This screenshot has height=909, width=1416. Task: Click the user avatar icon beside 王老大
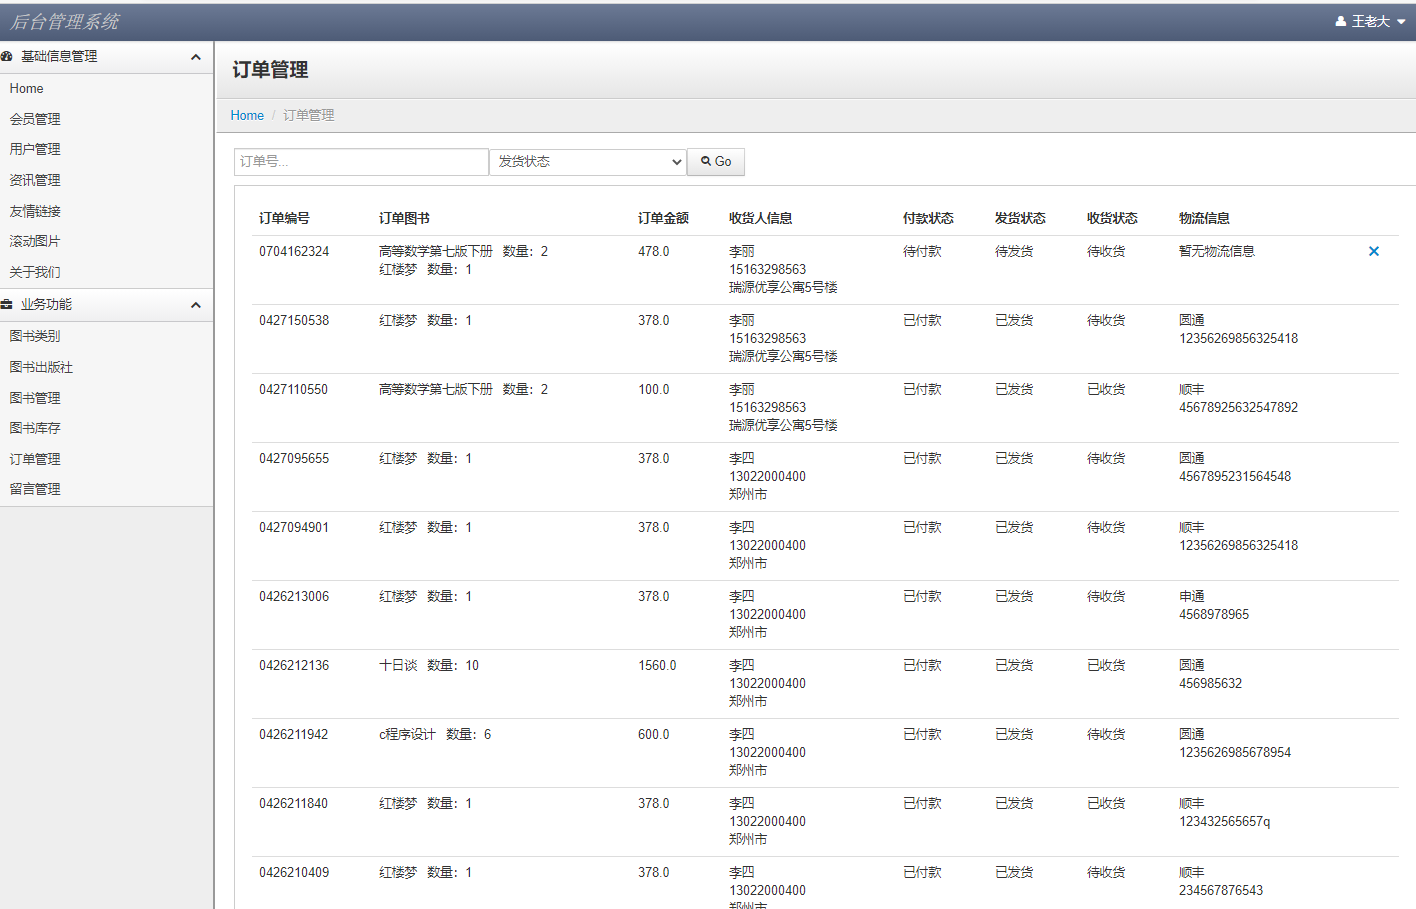(1340, 21)
